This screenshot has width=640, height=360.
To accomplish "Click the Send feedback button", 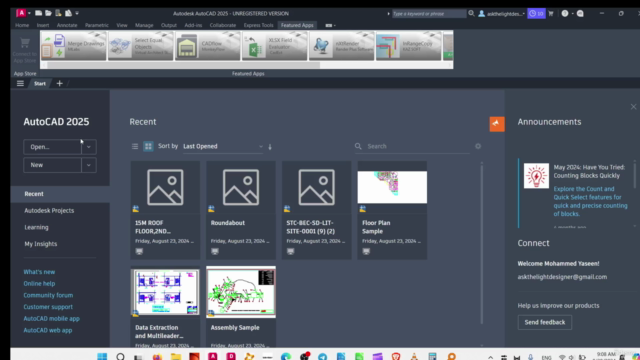I will (544, 322).
